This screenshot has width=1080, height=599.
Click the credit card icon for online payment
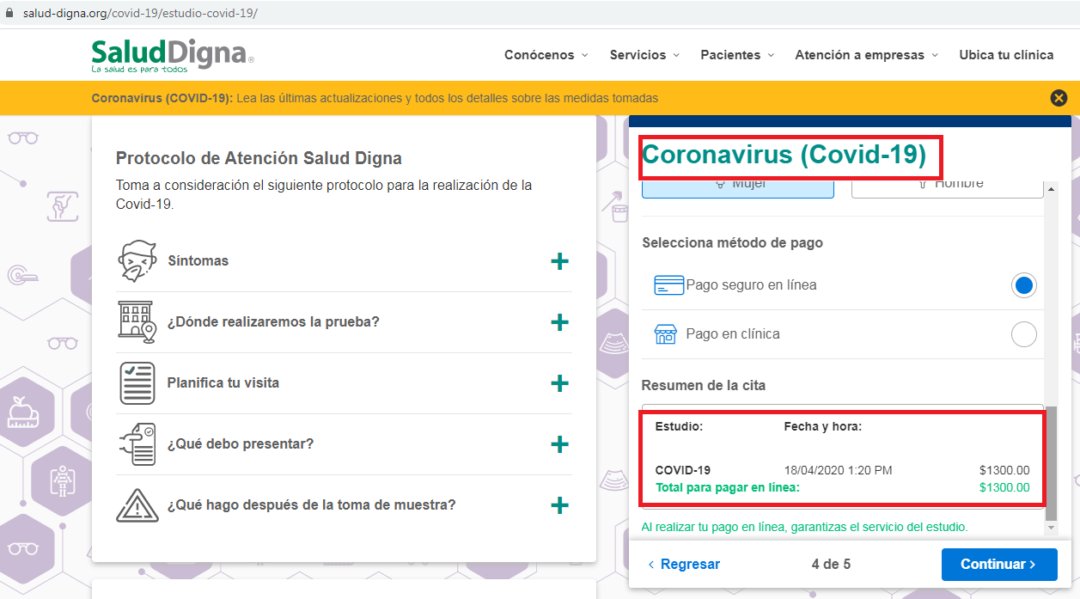pos(668,285)
